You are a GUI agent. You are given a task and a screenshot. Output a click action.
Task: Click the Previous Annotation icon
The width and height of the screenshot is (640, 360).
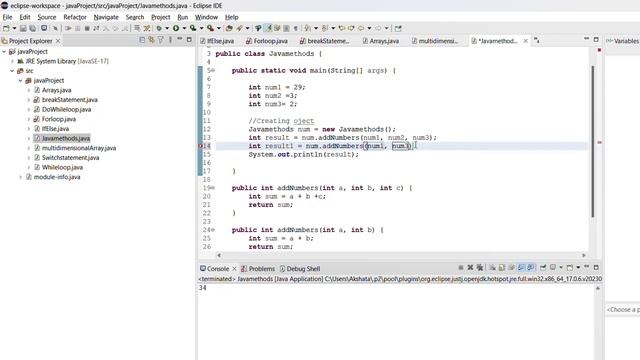[324, 28]
